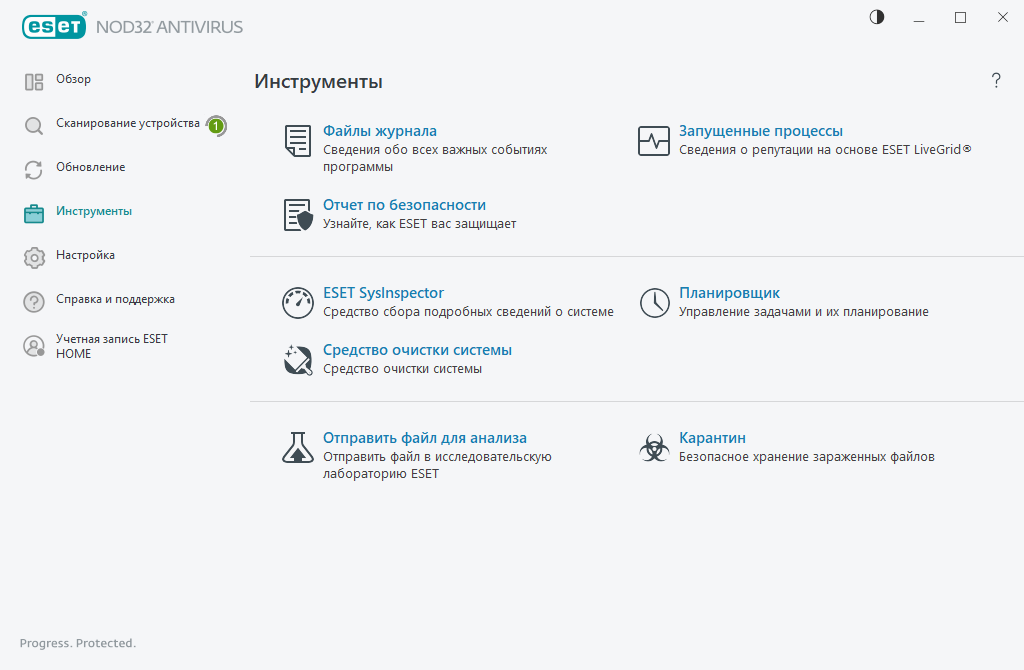Click the Обзор dashboard icon in sidebar

34,82
